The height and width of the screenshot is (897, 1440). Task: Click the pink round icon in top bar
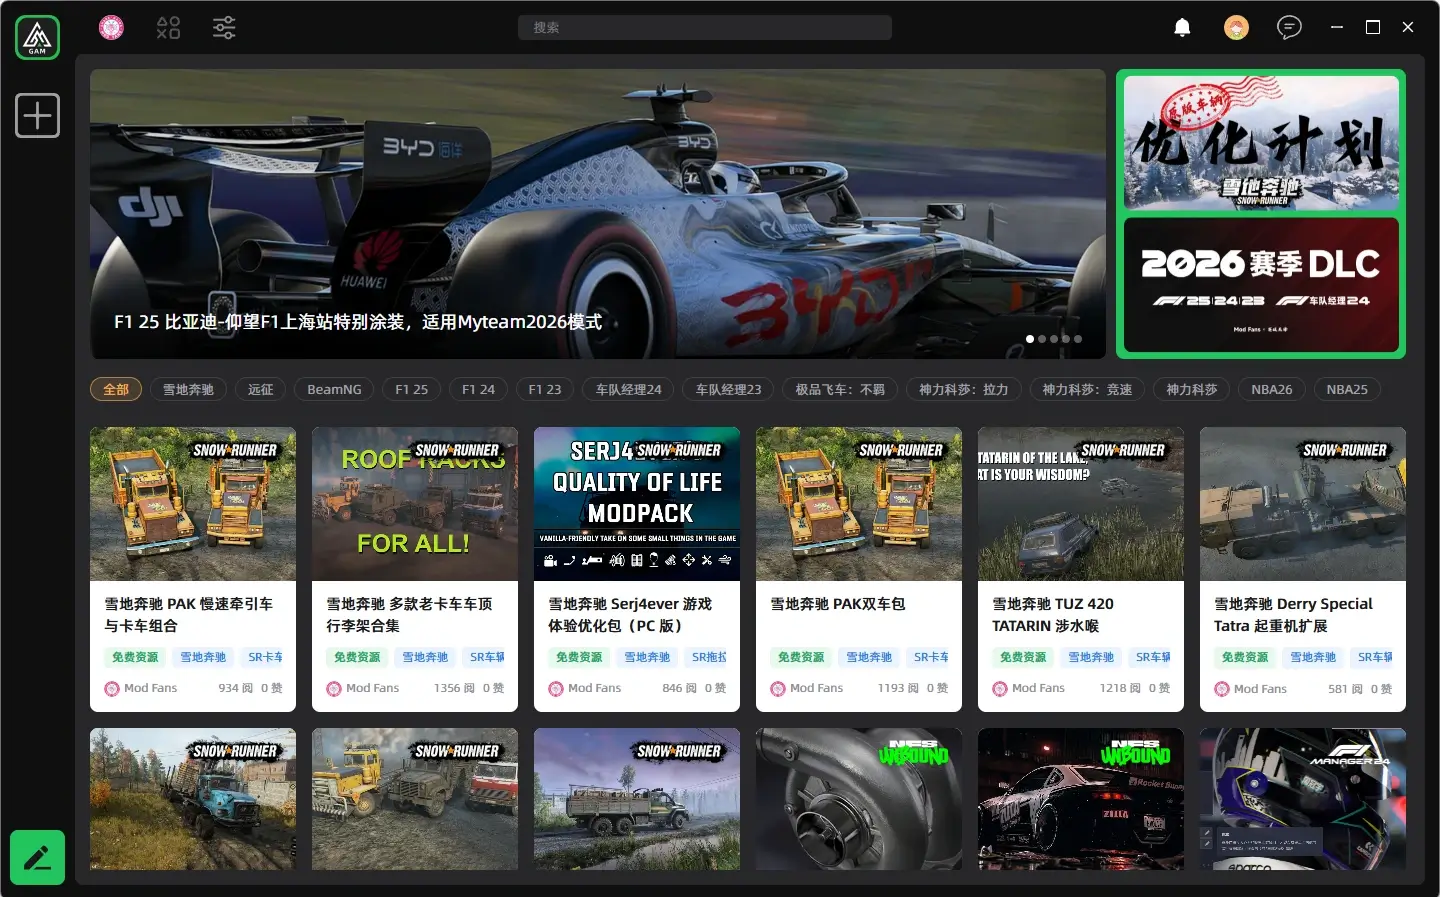tap(111, 27)
